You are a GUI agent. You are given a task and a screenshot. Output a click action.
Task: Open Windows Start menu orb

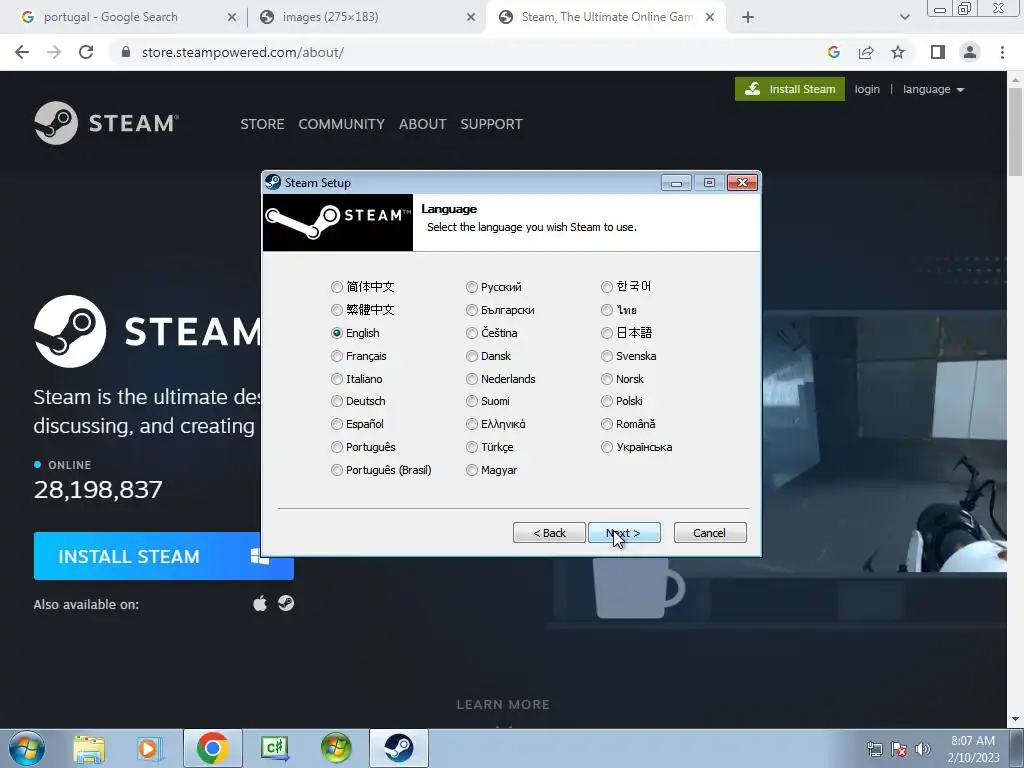click(x=27, y=748)
